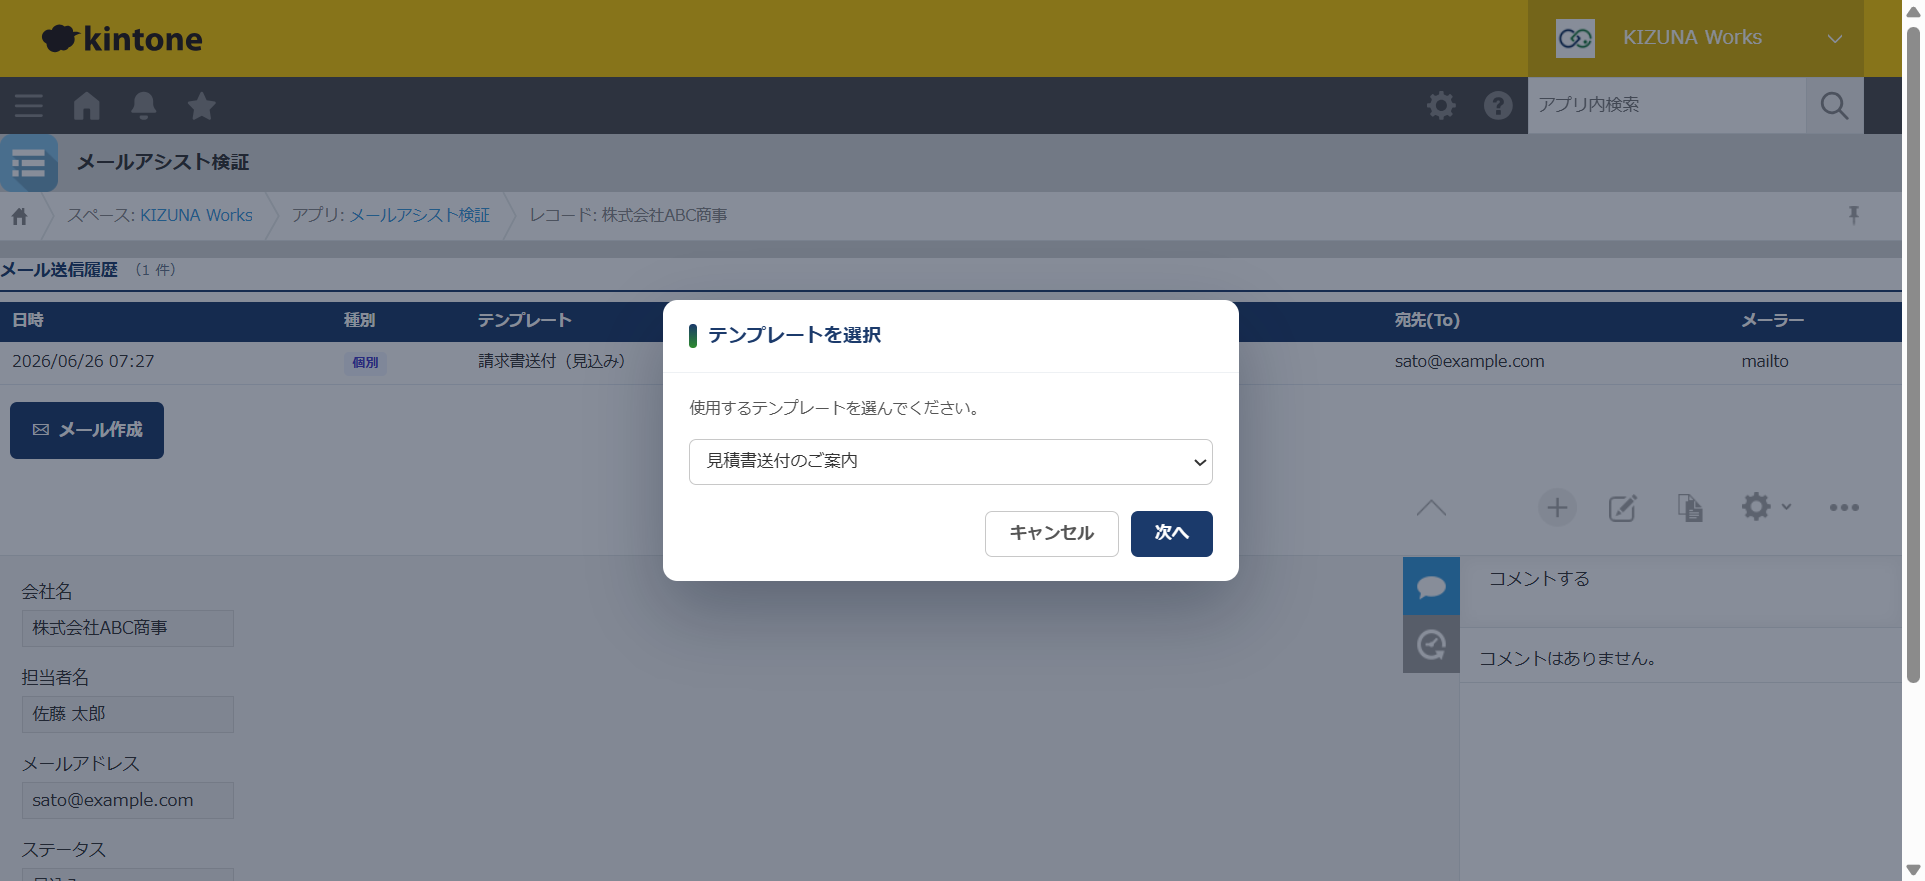The width and height of the screenshot is (1925, 881).
Task: Click the 宛先(To) column header
Action: [1427, 320]
